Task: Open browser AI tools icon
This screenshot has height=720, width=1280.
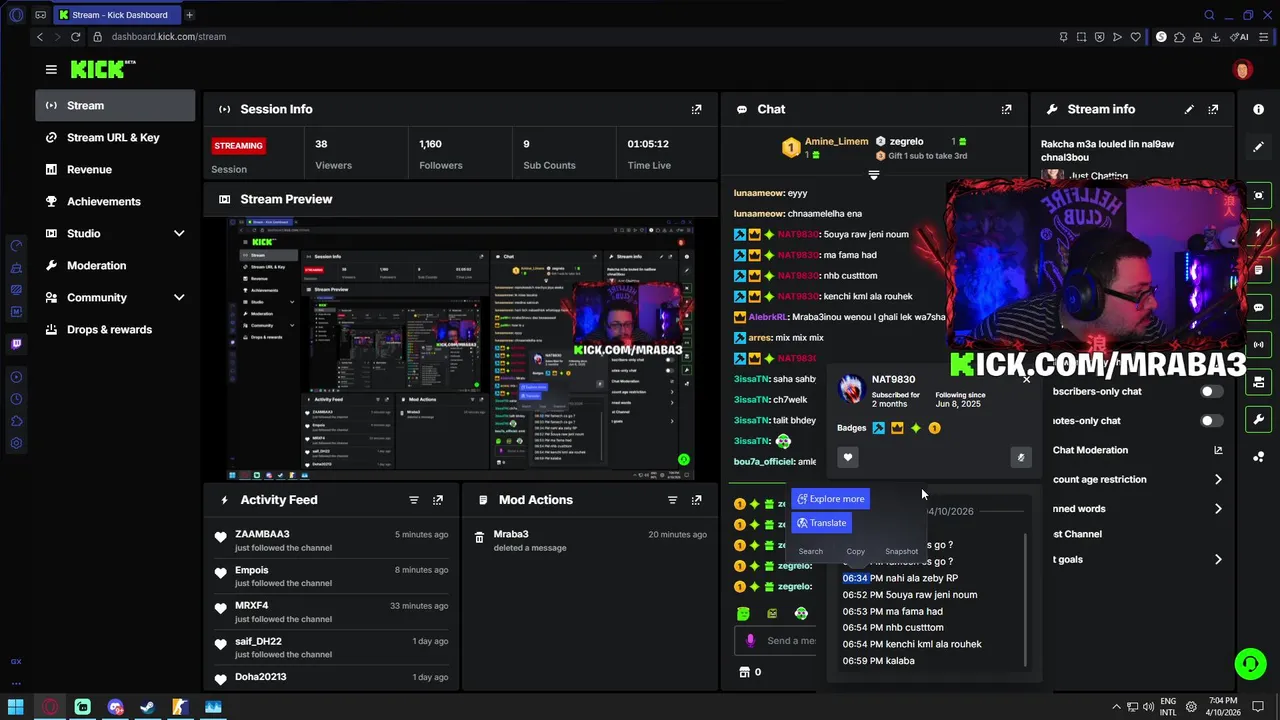Action: (x=1241, y=37)
